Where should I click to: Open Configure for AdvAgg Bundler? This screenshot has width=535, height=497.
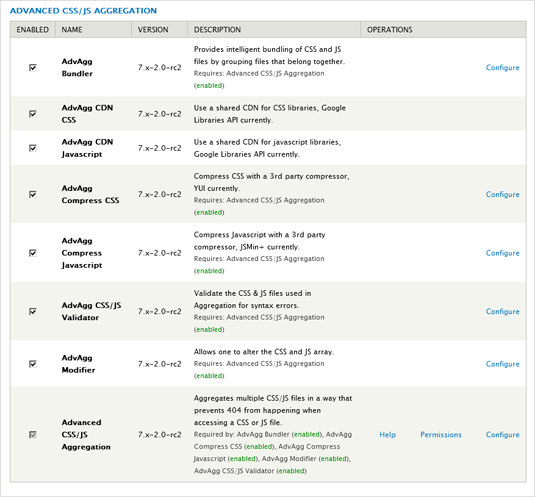(503, 68)
